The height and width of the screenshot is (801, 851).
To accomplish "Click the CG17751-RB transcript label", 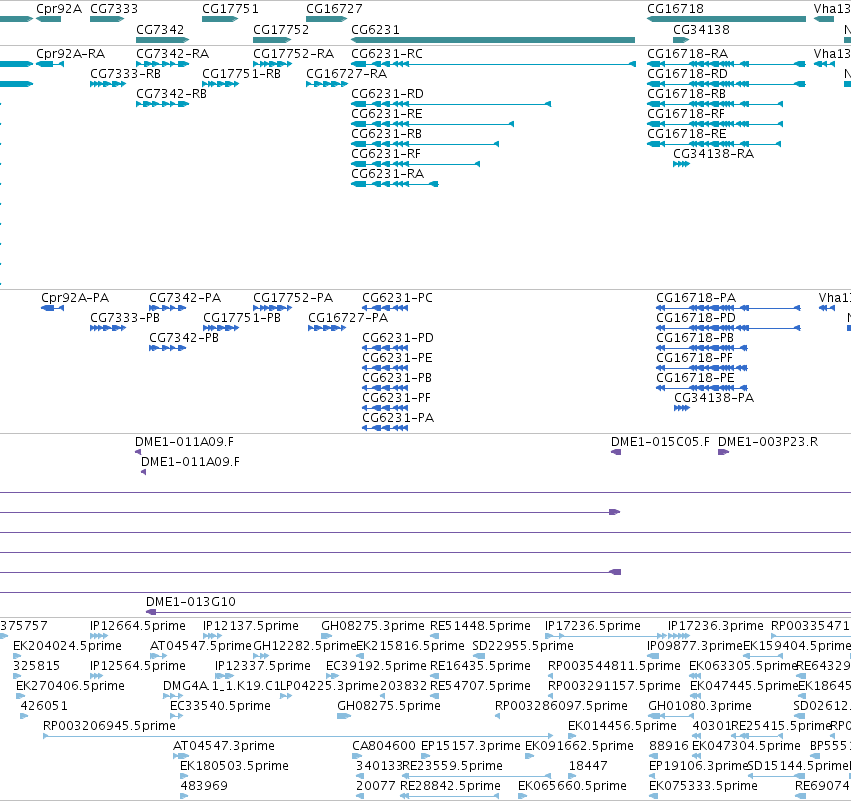I will click(242, 74).
